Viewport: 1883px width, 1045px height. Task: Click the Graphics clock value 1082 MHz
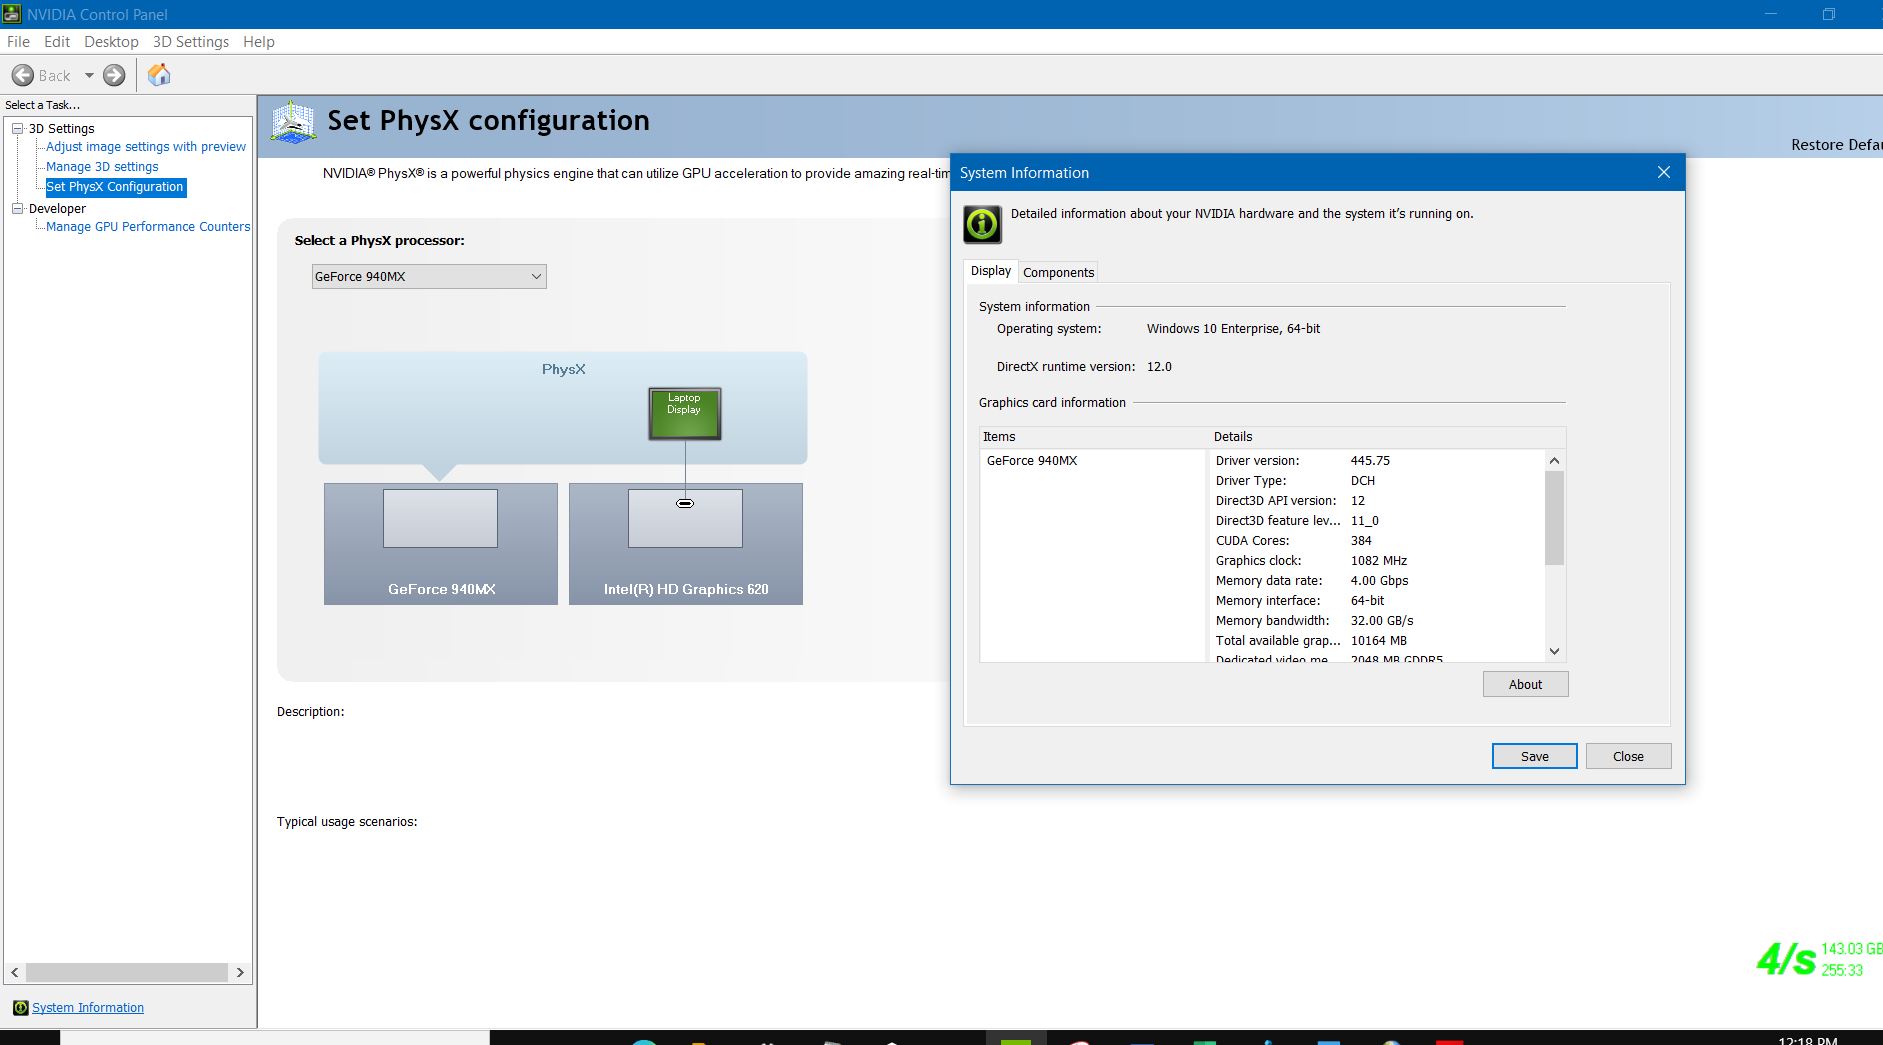(x=1379, y=561)
